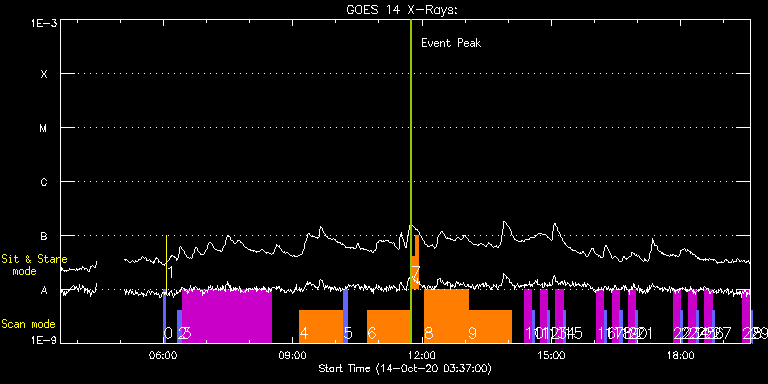Select the large magenta scan block labeled 3
The width and height of the screenshot is (768, 384).
[x=227, y=316]
